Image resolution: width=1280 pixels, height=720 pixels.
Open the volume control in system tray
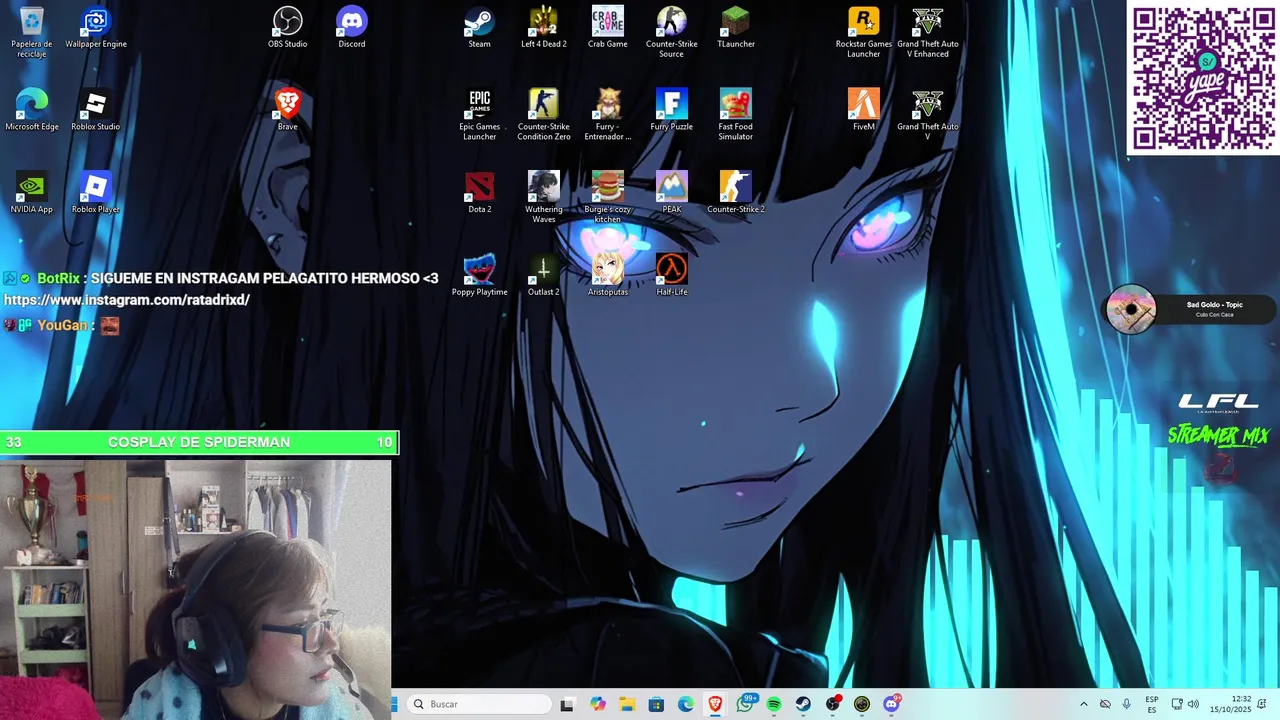click(1193, 704)
